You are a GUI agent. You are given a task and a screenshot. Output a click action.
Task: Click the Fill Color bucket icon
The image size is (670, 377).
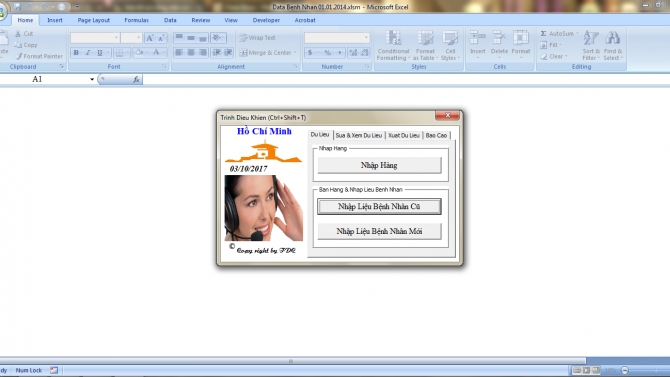[139, 53]
